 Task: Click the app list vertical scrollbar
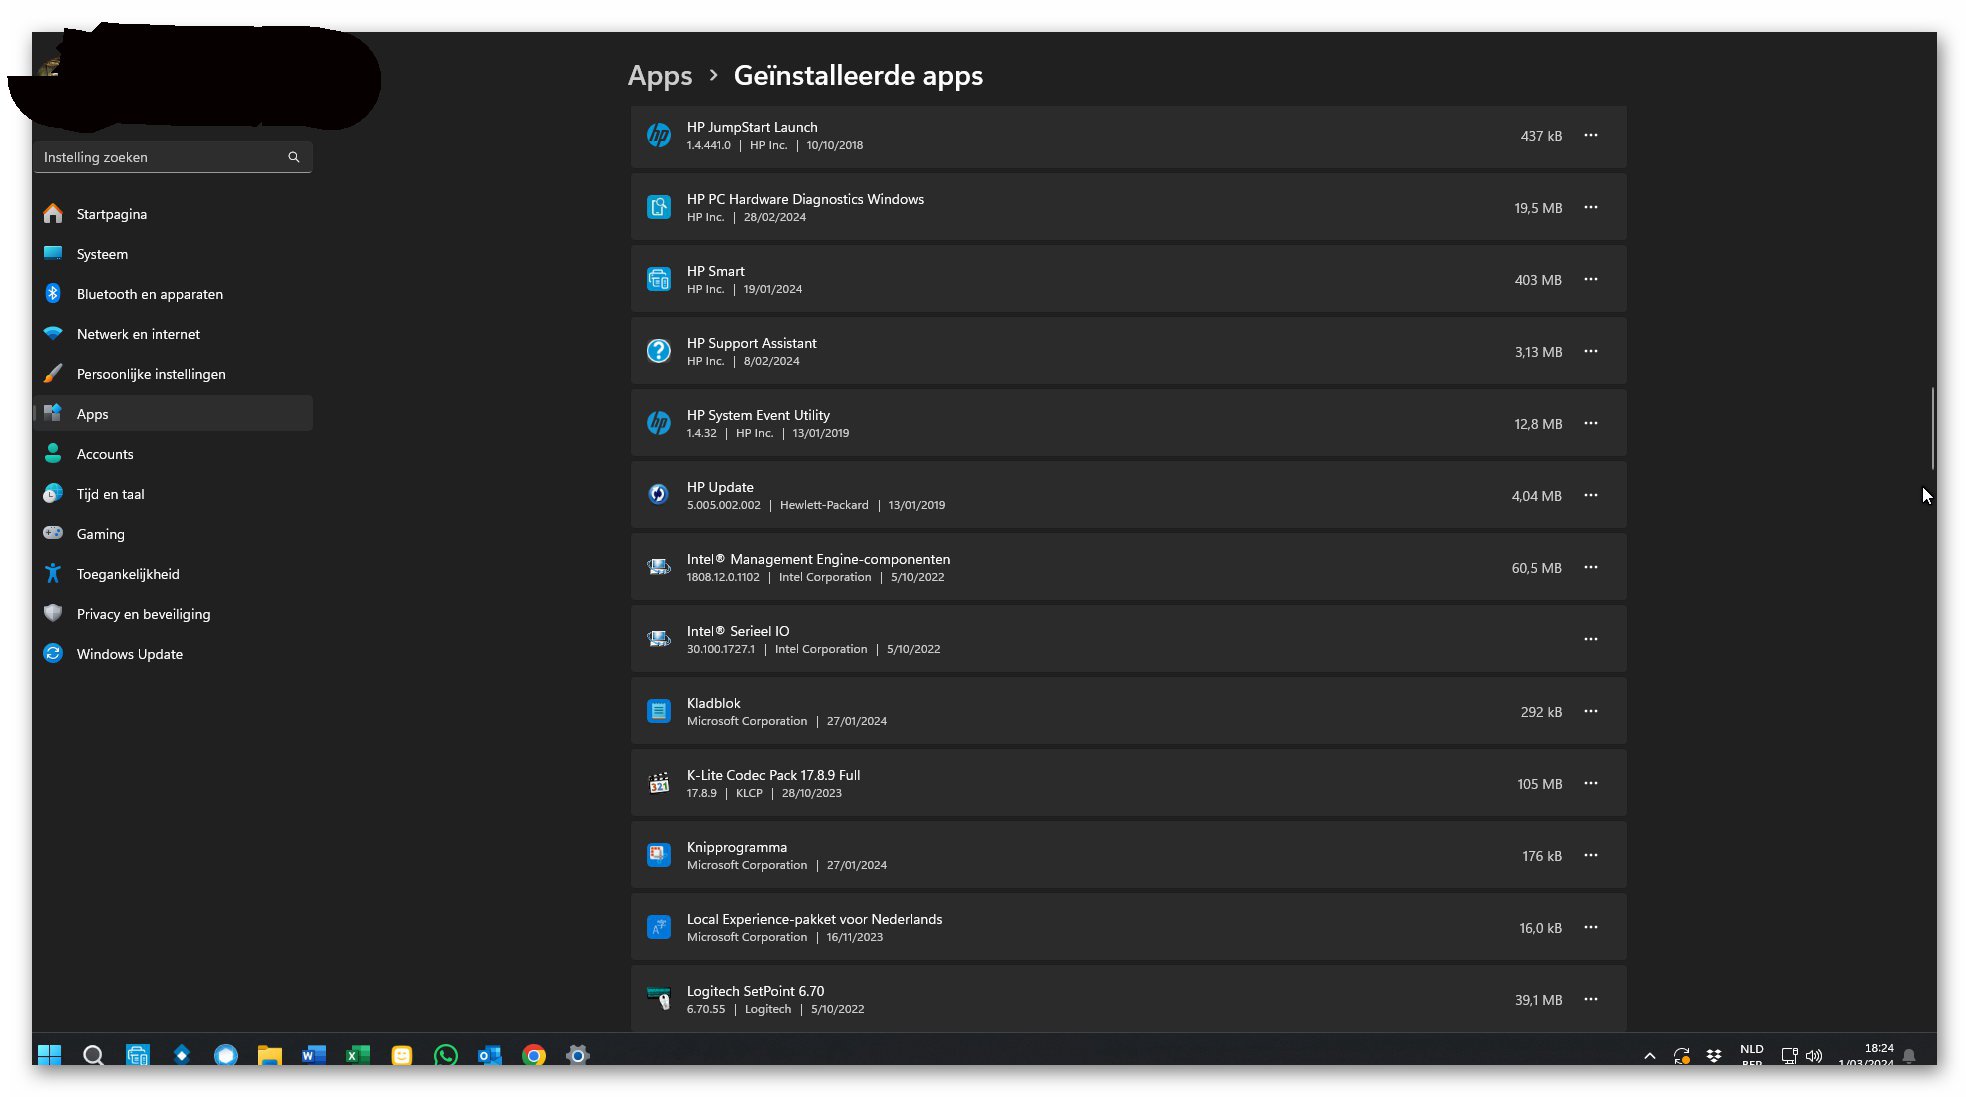1932,428
